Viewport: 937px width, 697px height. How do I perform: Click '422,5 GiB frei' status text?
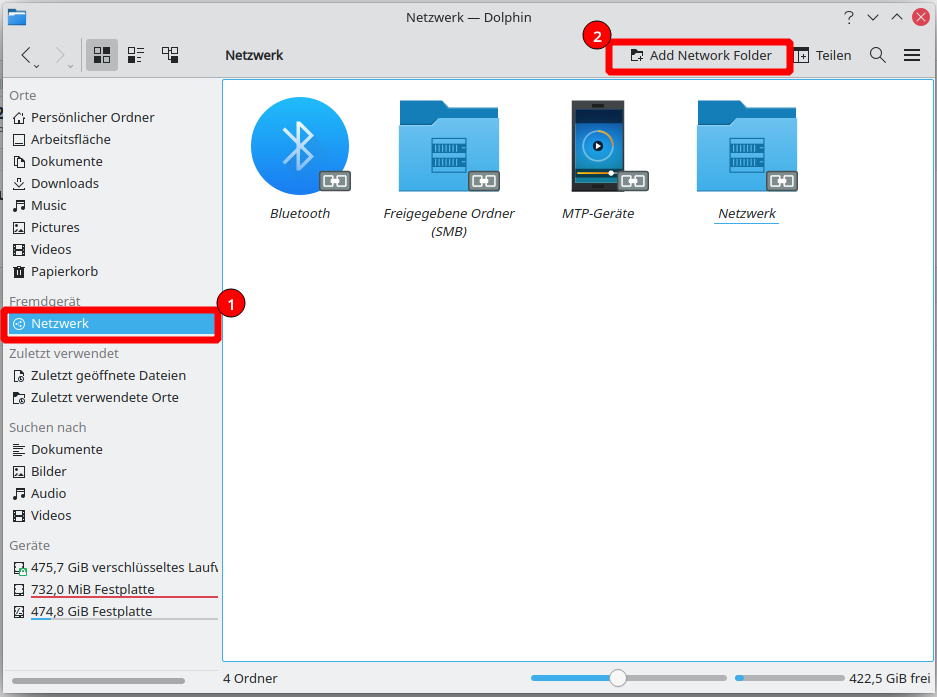pos(890,678)
